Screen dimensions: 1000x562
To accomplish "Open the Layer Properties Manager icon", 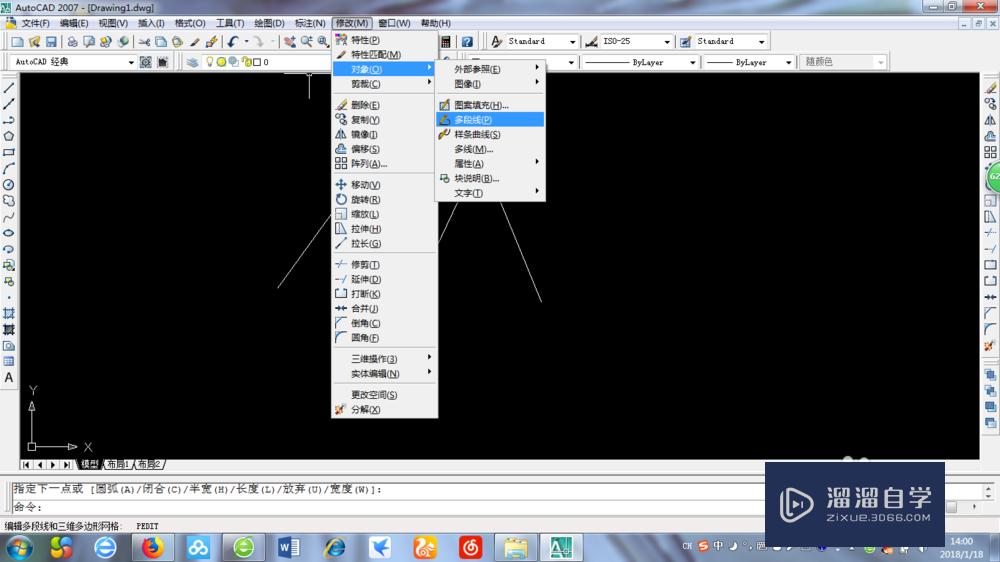I will click(x=192, y=62).
